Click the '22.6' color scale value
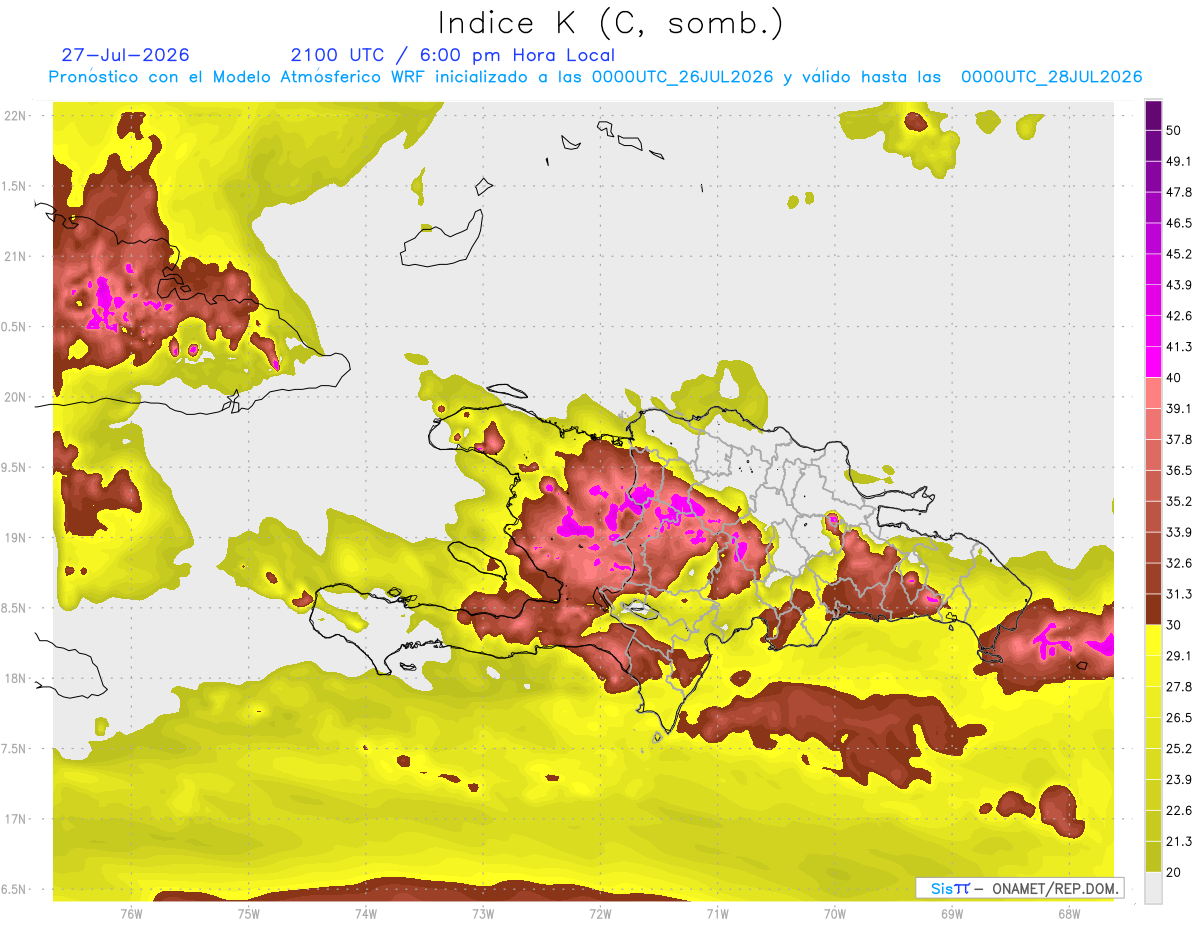Viewport: 1200px width, 927px height. [1179, 811]
